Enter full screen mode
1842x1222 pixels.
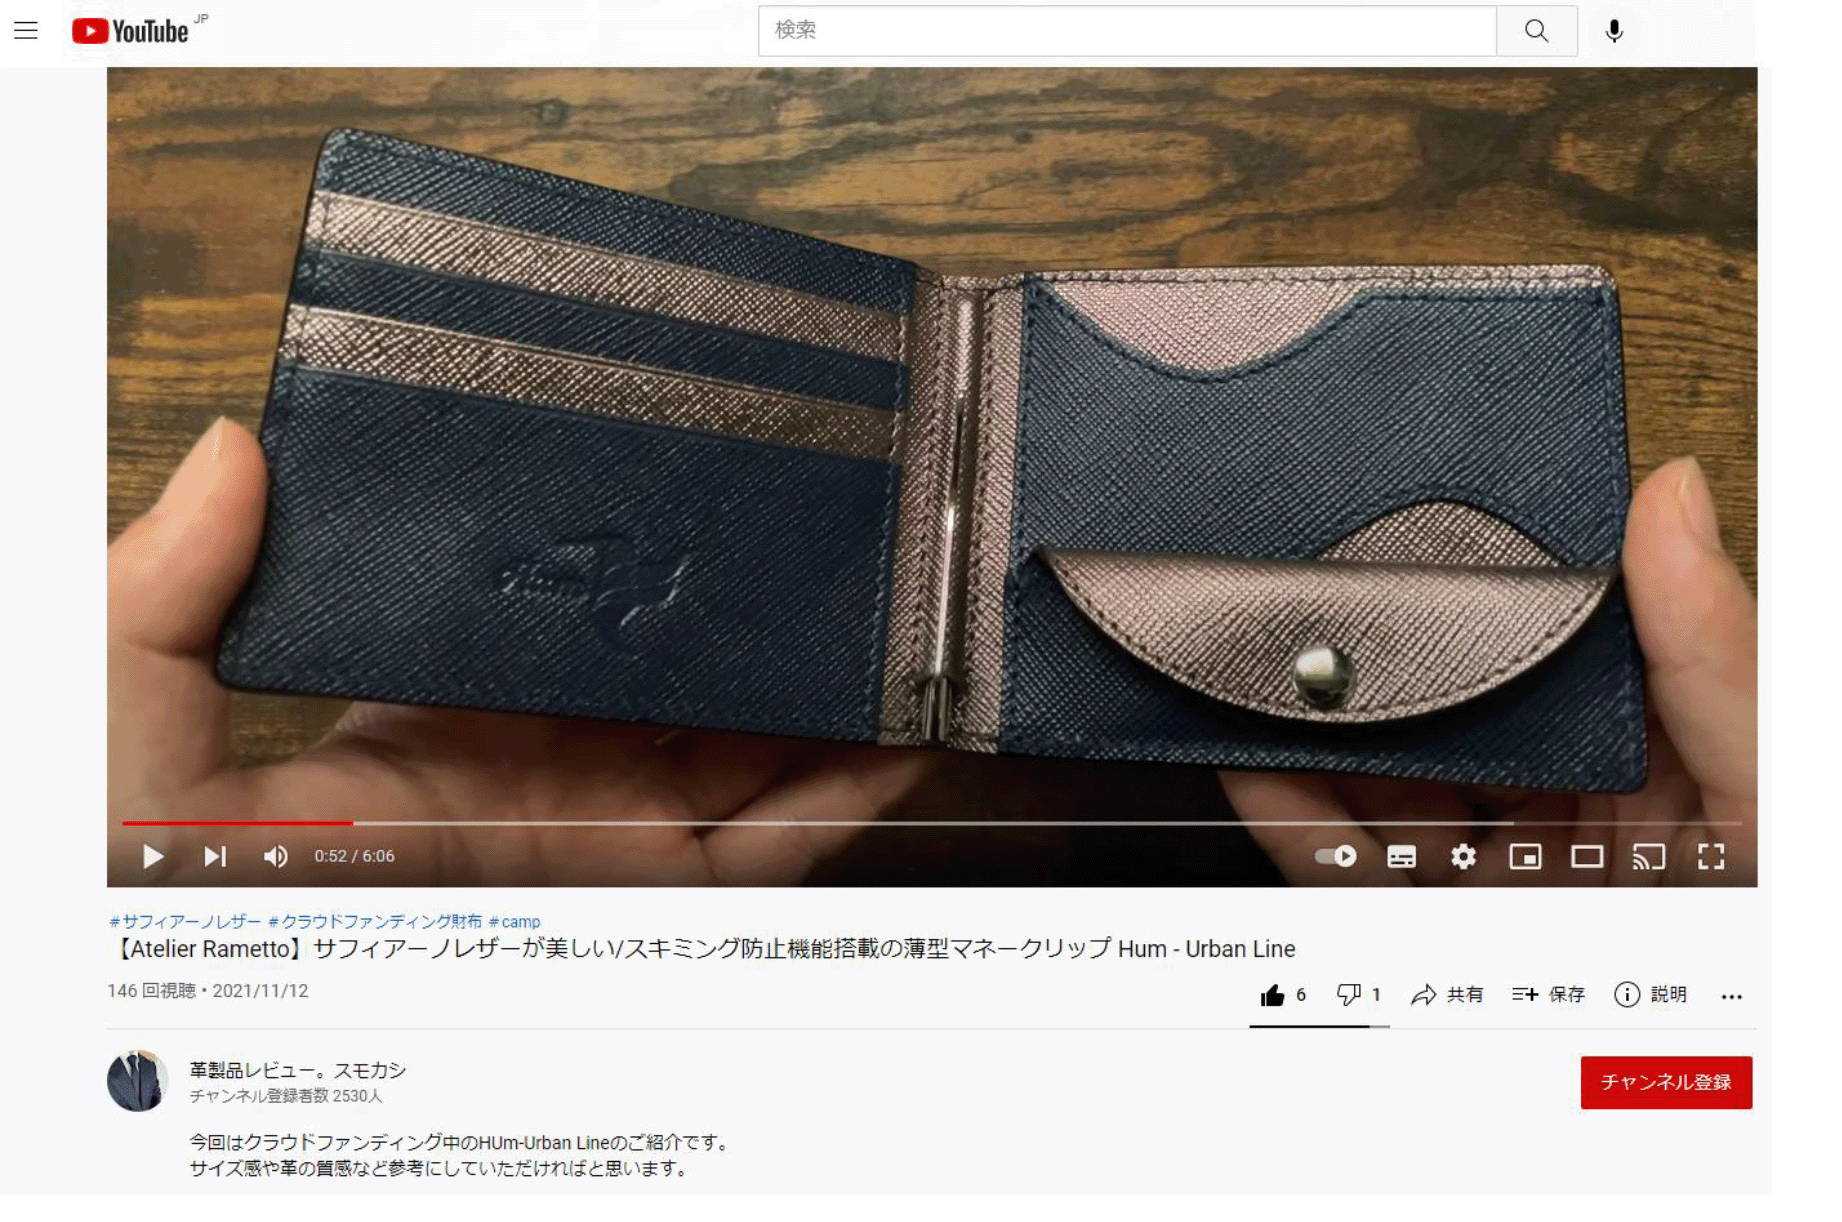pyautogui.click(x=1711, y=856)
